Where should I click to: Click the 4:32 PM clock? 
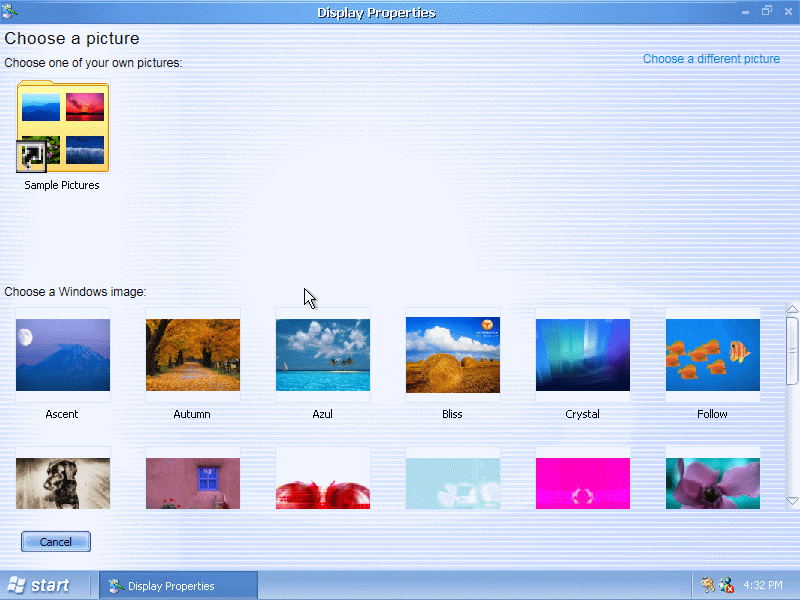point(763,585)
